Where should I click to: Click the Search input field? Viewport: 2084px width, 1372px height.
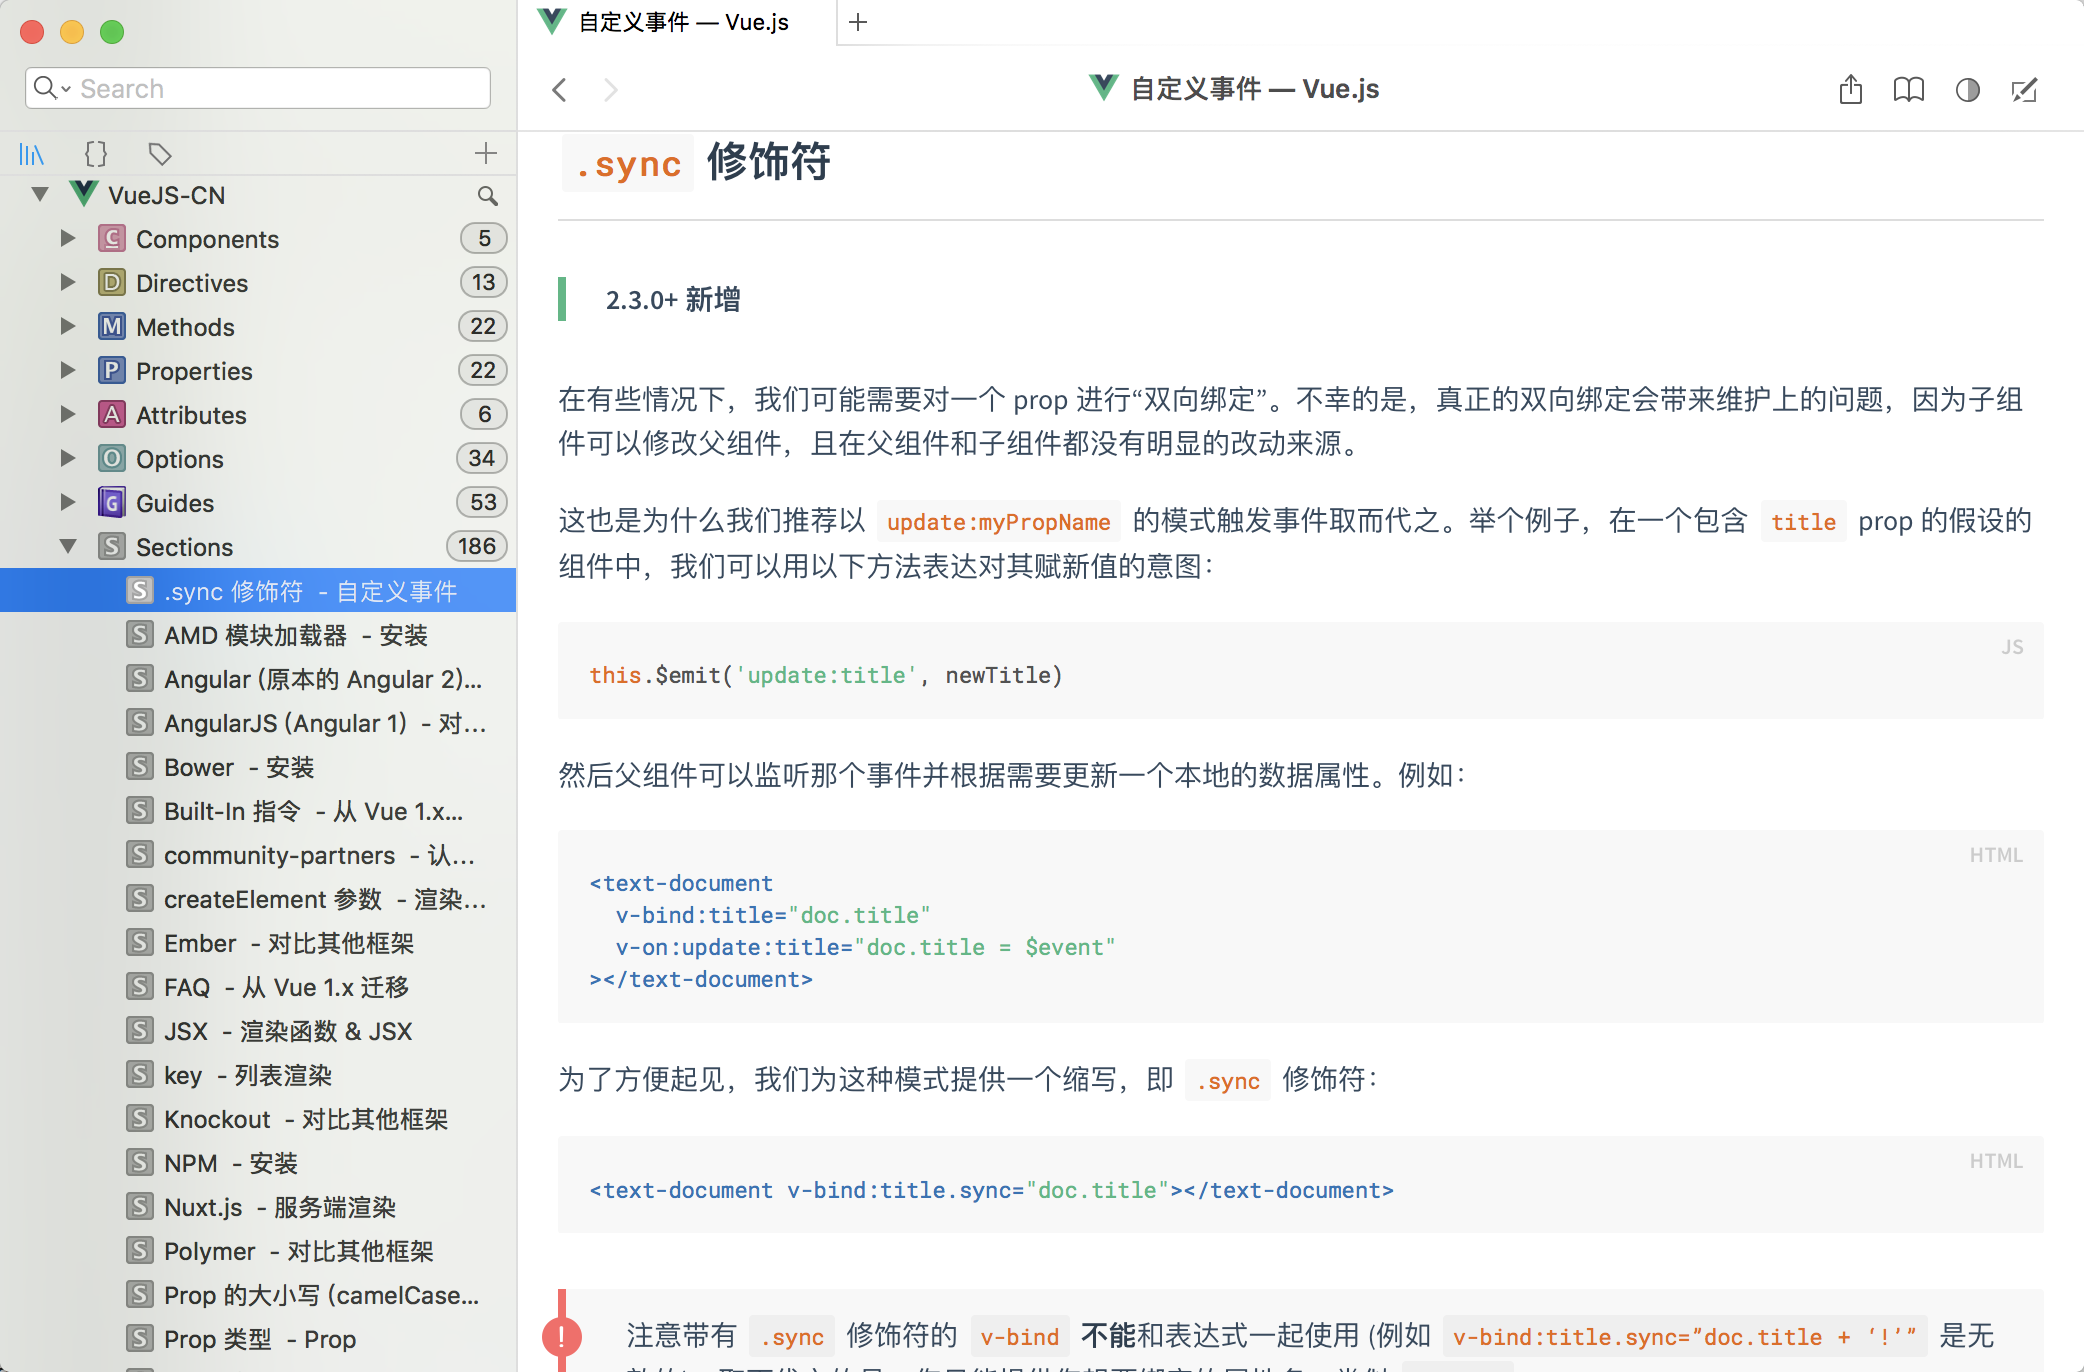(280, 89)
